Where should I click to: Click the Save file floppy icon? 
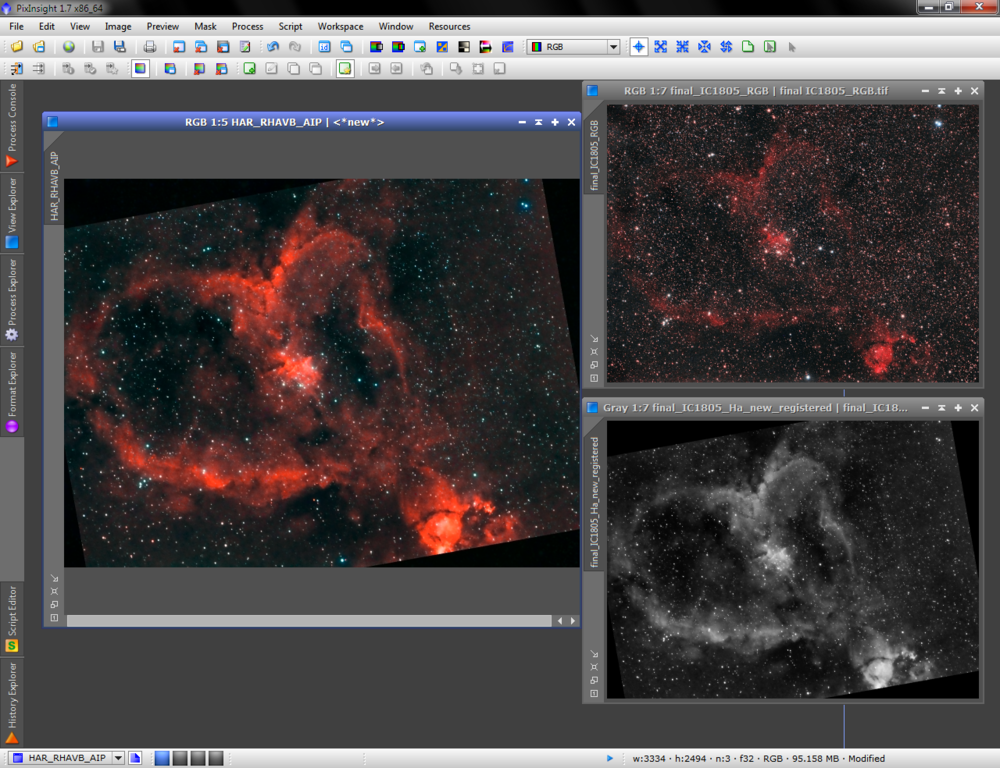tap(97, 47)
